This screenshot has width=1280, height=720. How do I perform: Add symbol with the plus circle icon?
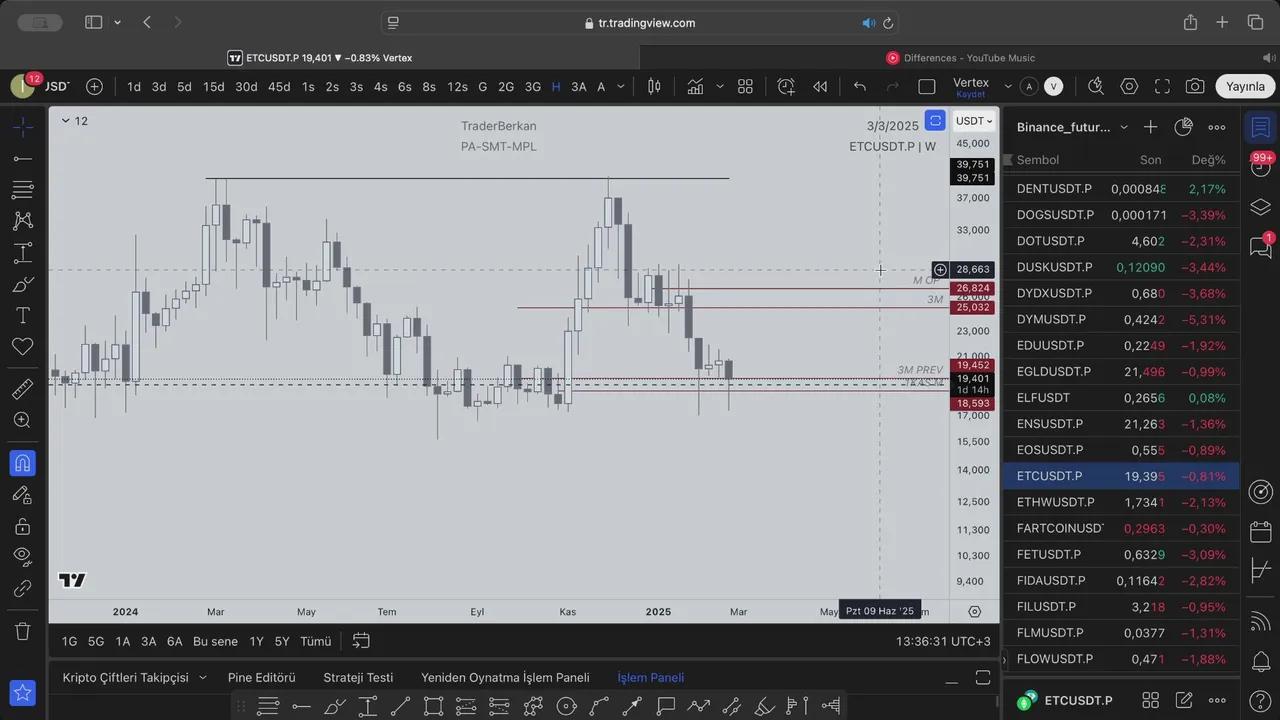94,87
